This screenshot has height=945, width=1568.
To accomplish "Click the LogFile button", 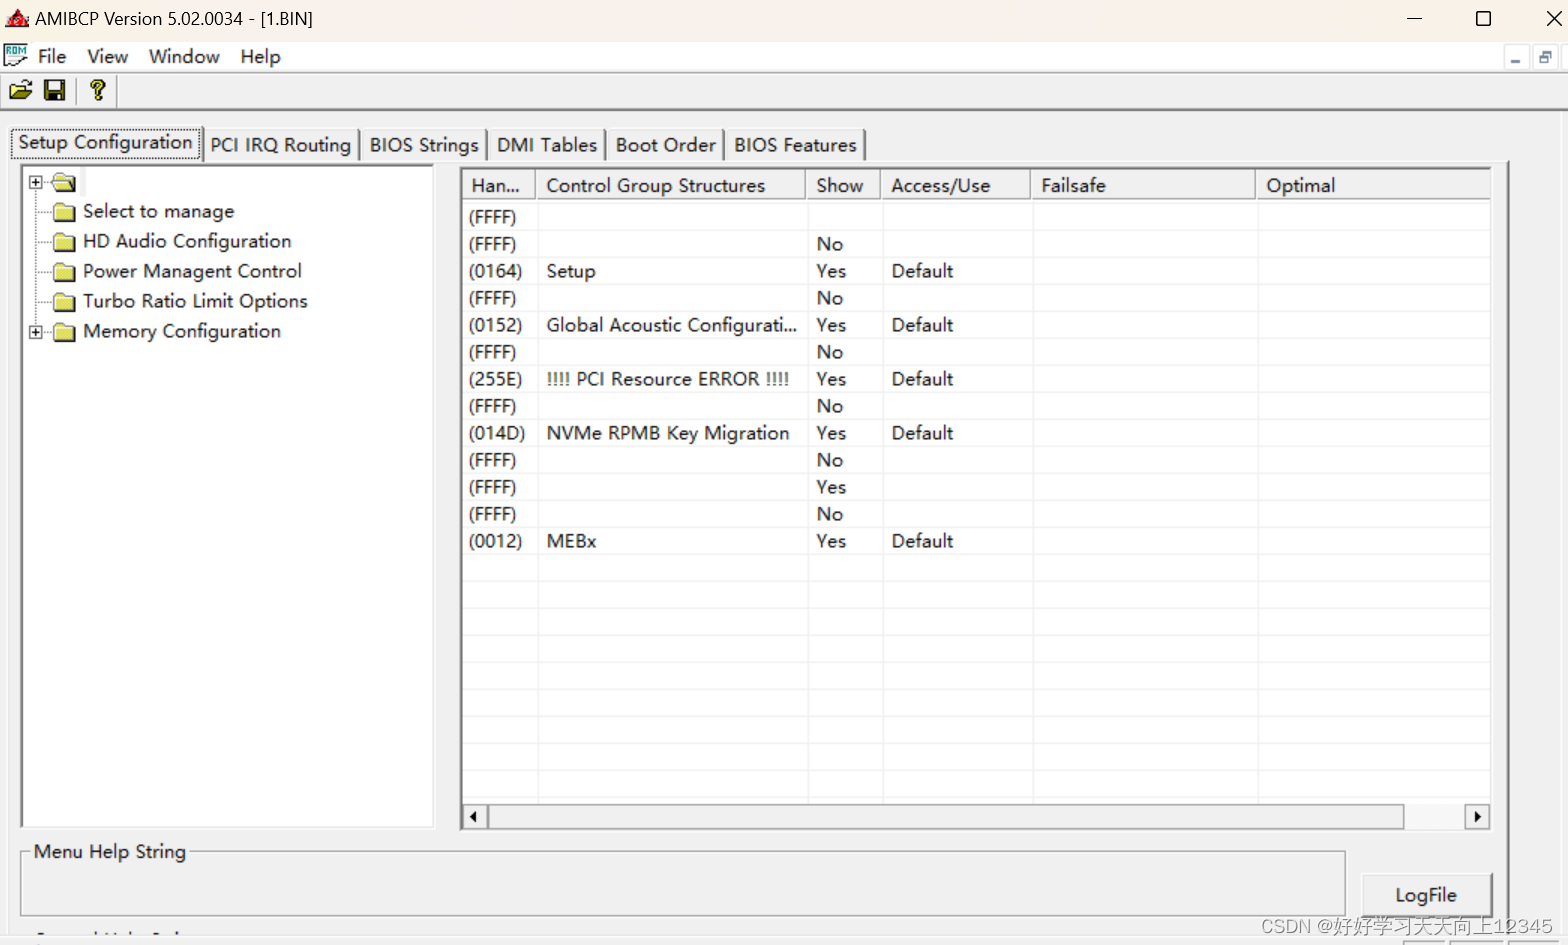I will 1426,895.
